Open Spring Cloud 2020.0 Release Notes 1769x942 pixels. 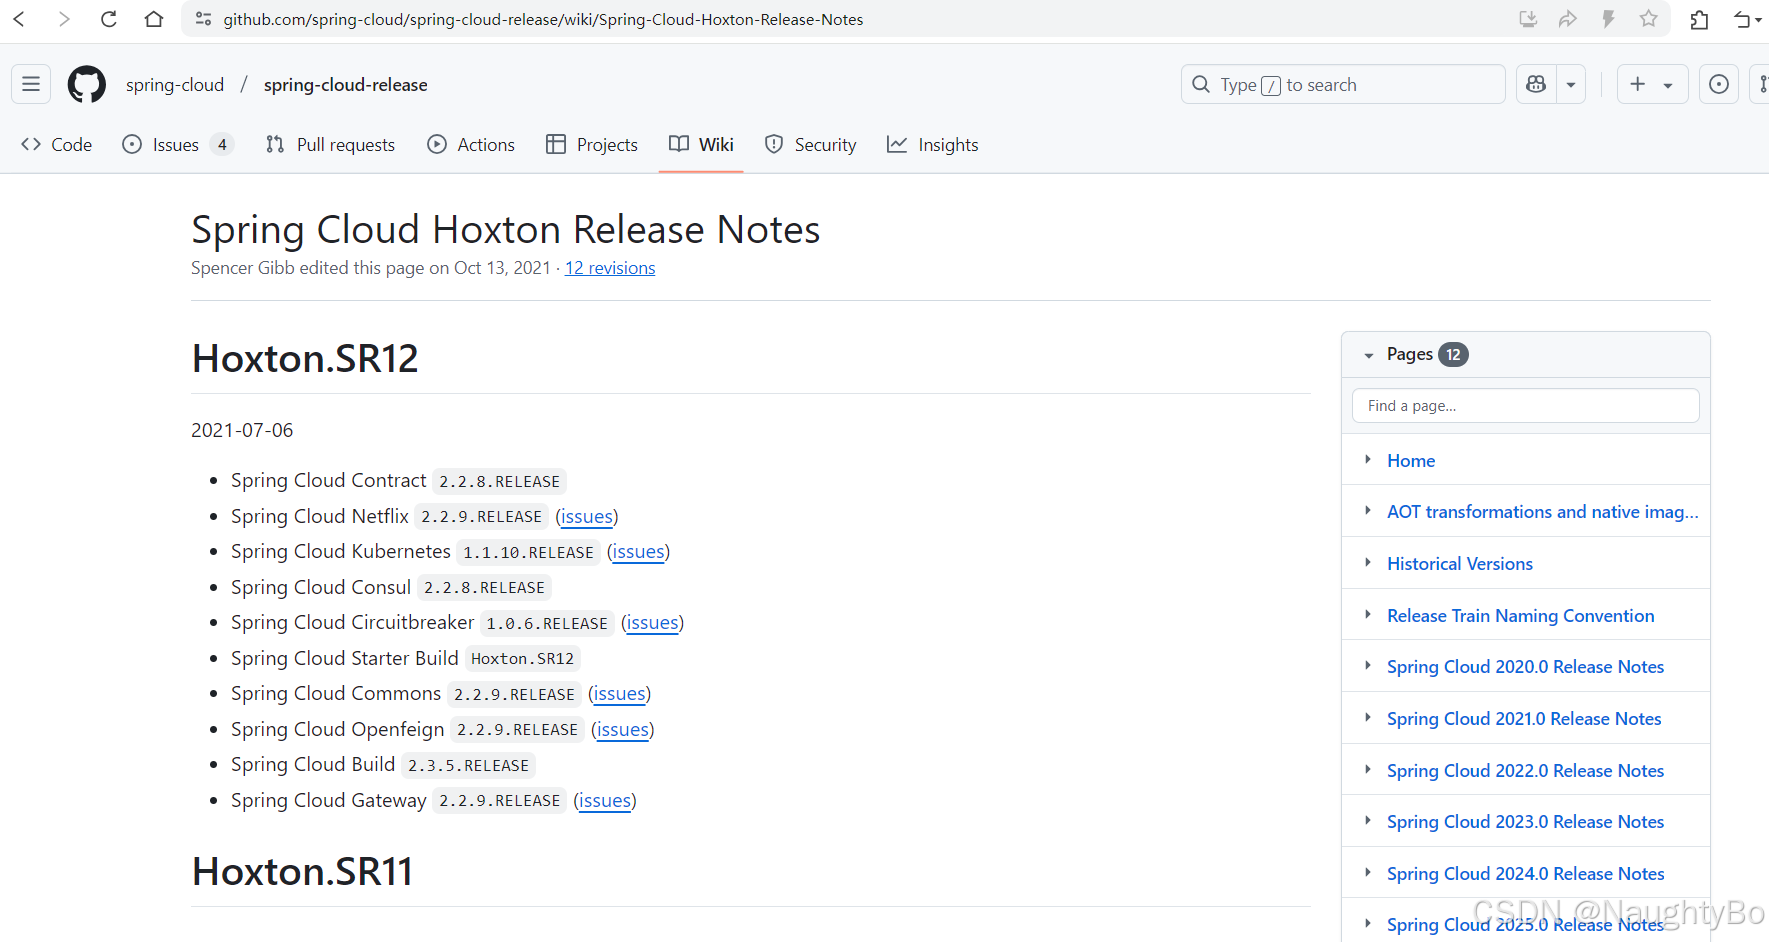[1525, 667]
